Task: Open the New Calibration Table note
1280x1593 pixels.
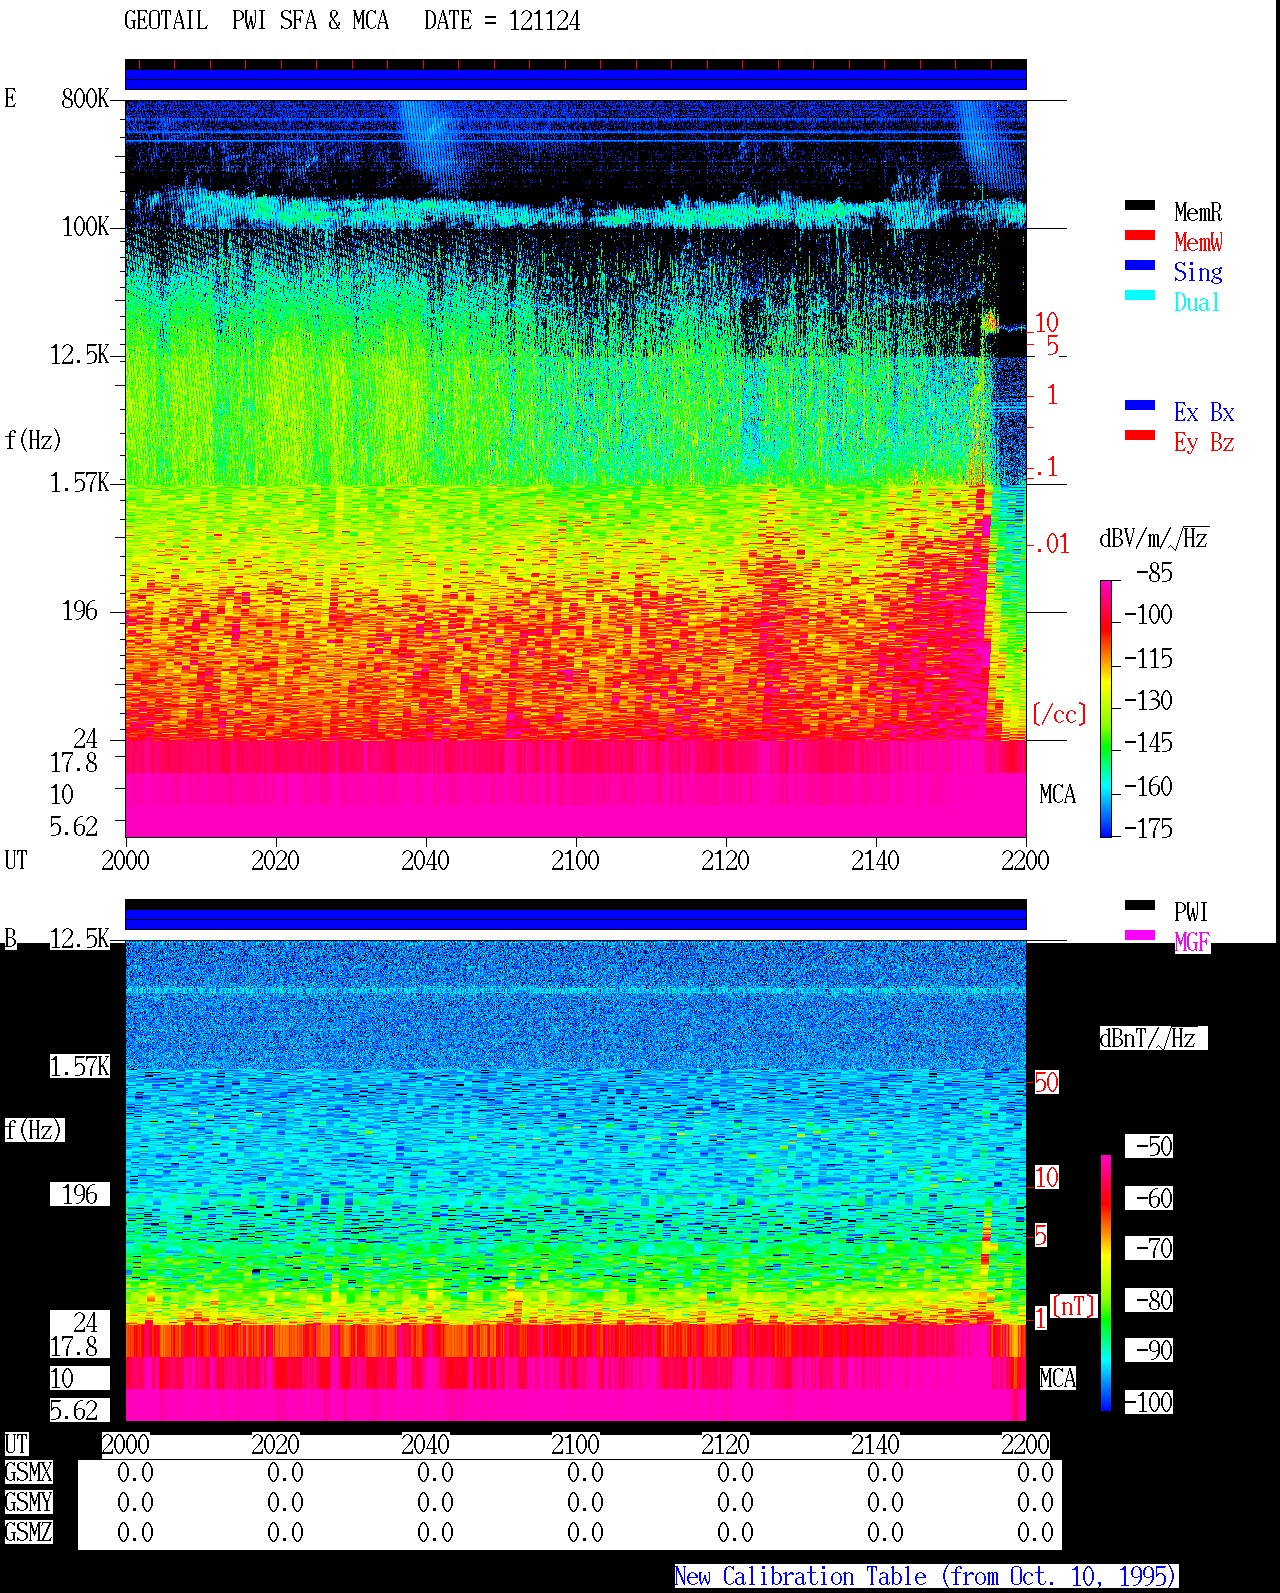Action: click(926, 1577)
